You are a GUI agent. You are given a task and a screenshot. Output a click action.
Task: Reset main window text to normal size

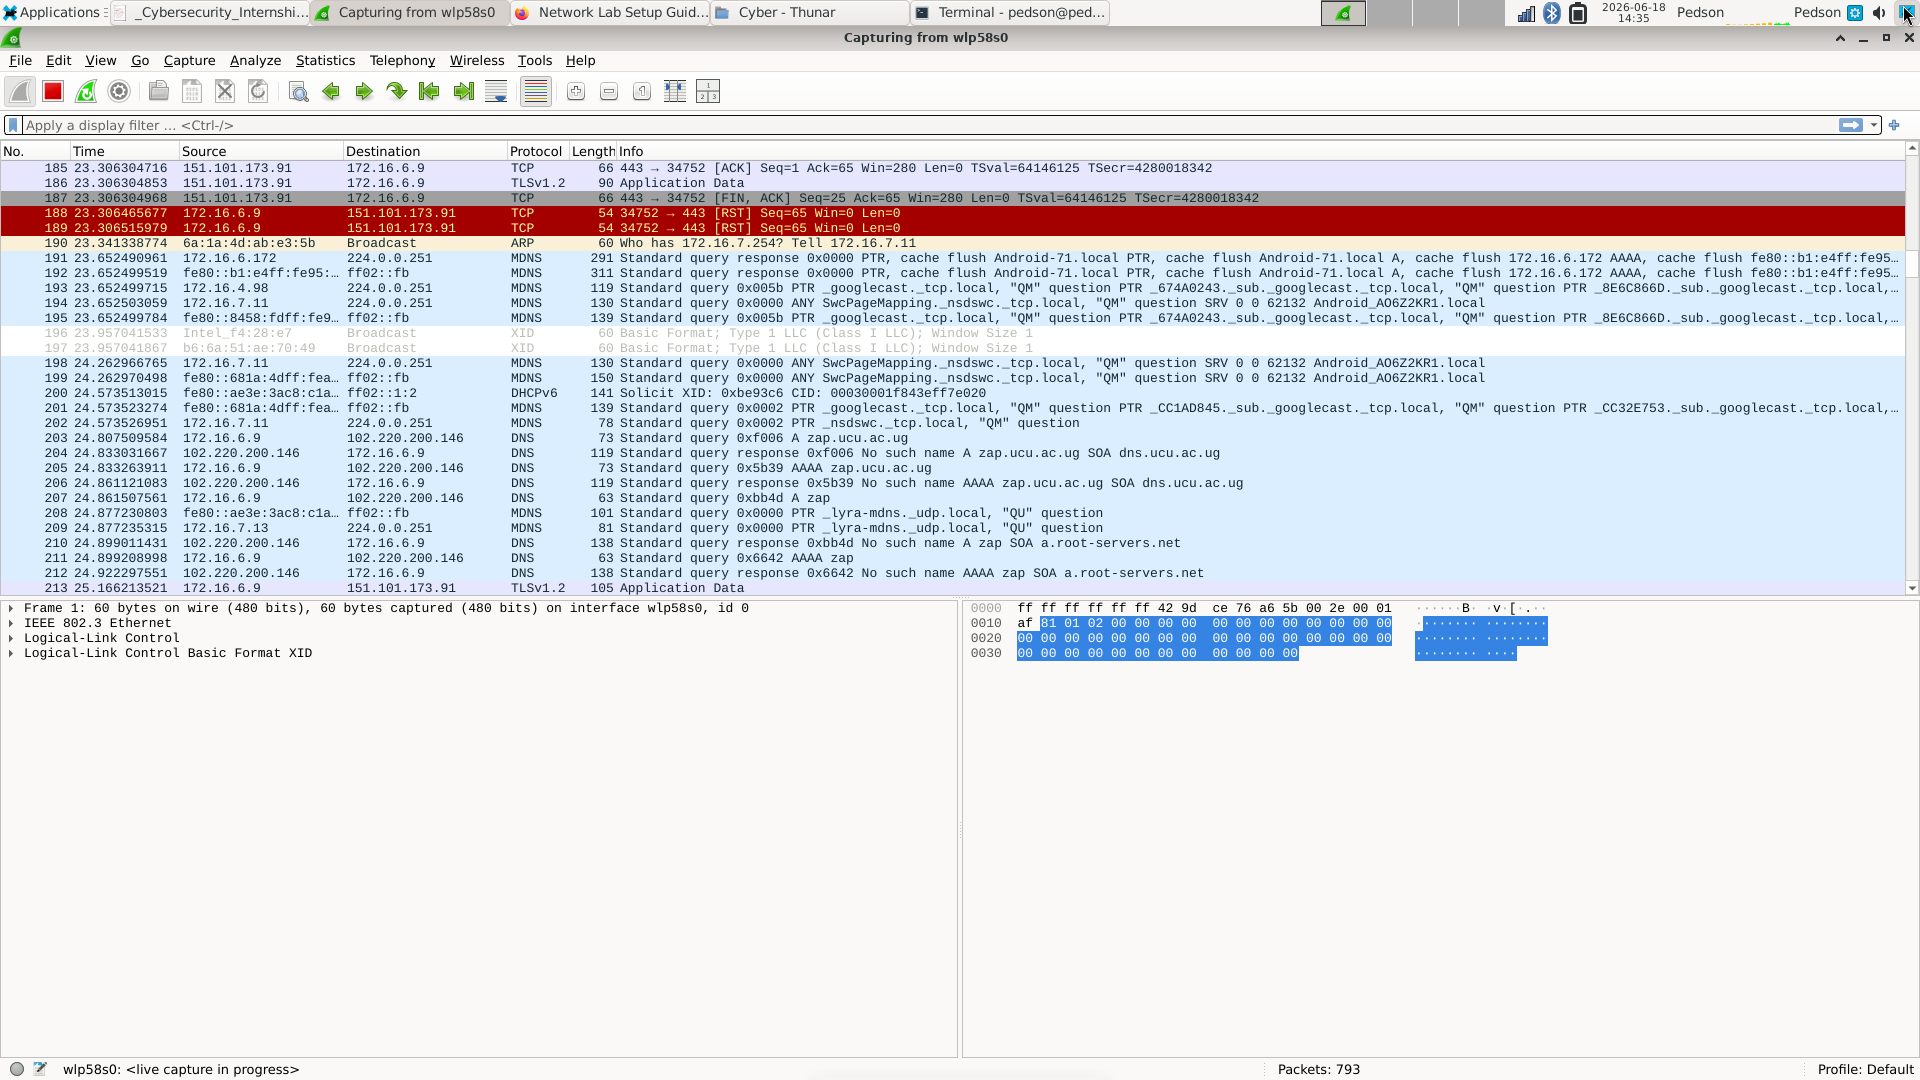tap(642, 92)
